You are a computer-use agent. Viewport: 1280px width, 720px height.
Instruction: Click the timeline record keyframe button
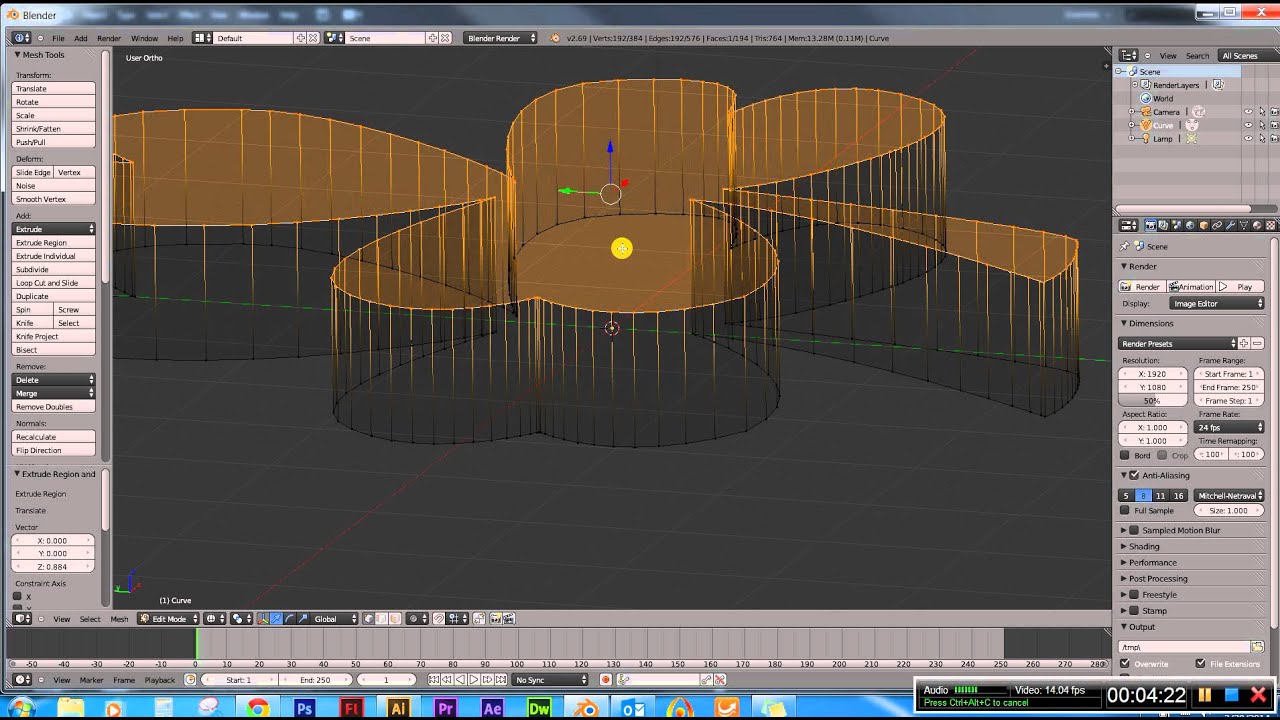click(x=606, y=680)
